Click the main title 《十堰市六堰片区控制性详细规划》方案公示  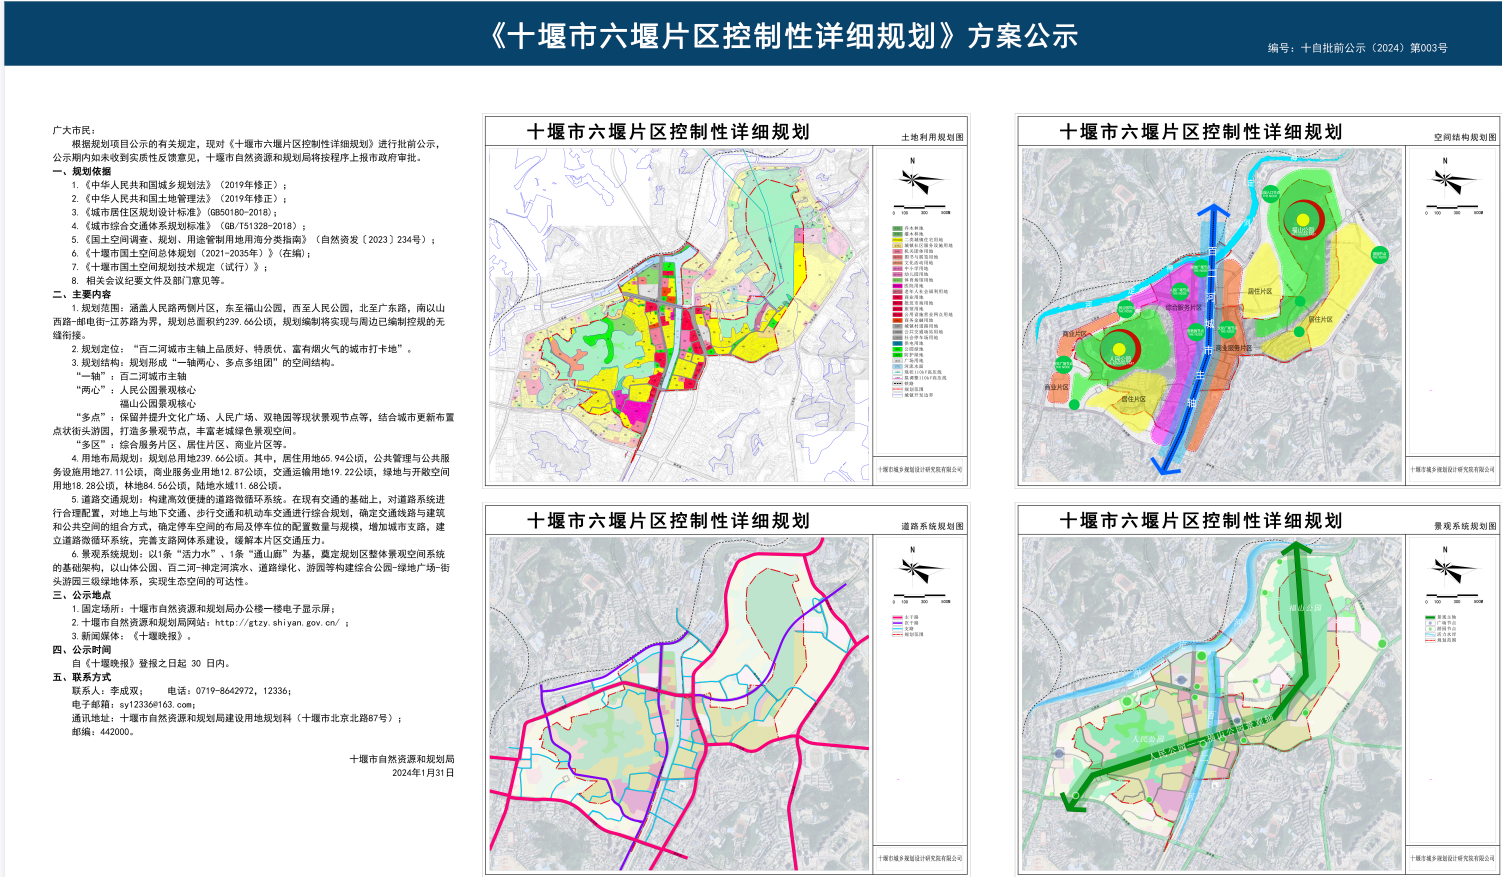coord(783,36)
